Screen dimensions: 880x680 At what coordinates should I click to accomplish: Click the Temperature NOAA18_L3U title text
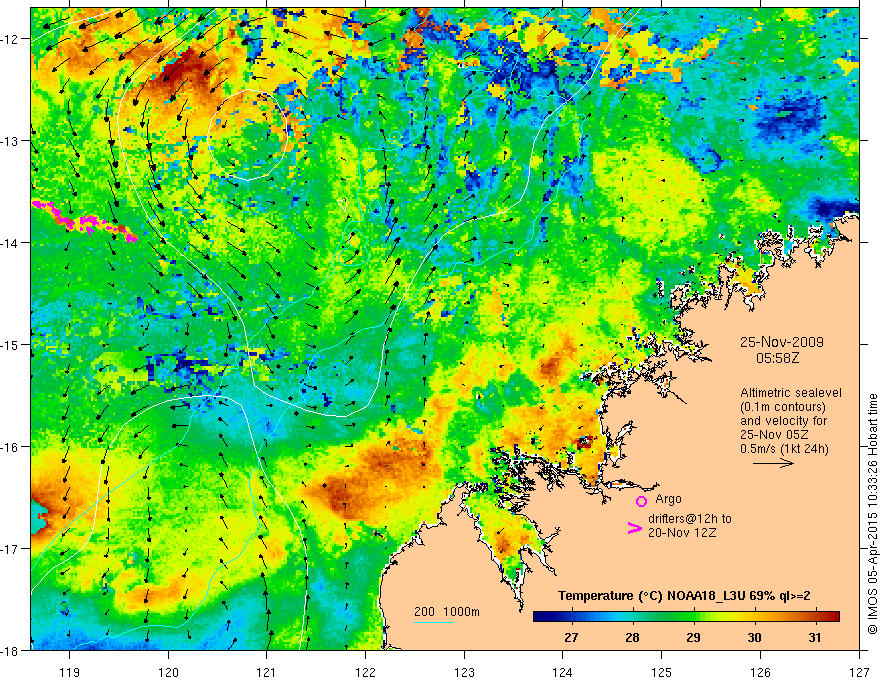click(684, 596)
